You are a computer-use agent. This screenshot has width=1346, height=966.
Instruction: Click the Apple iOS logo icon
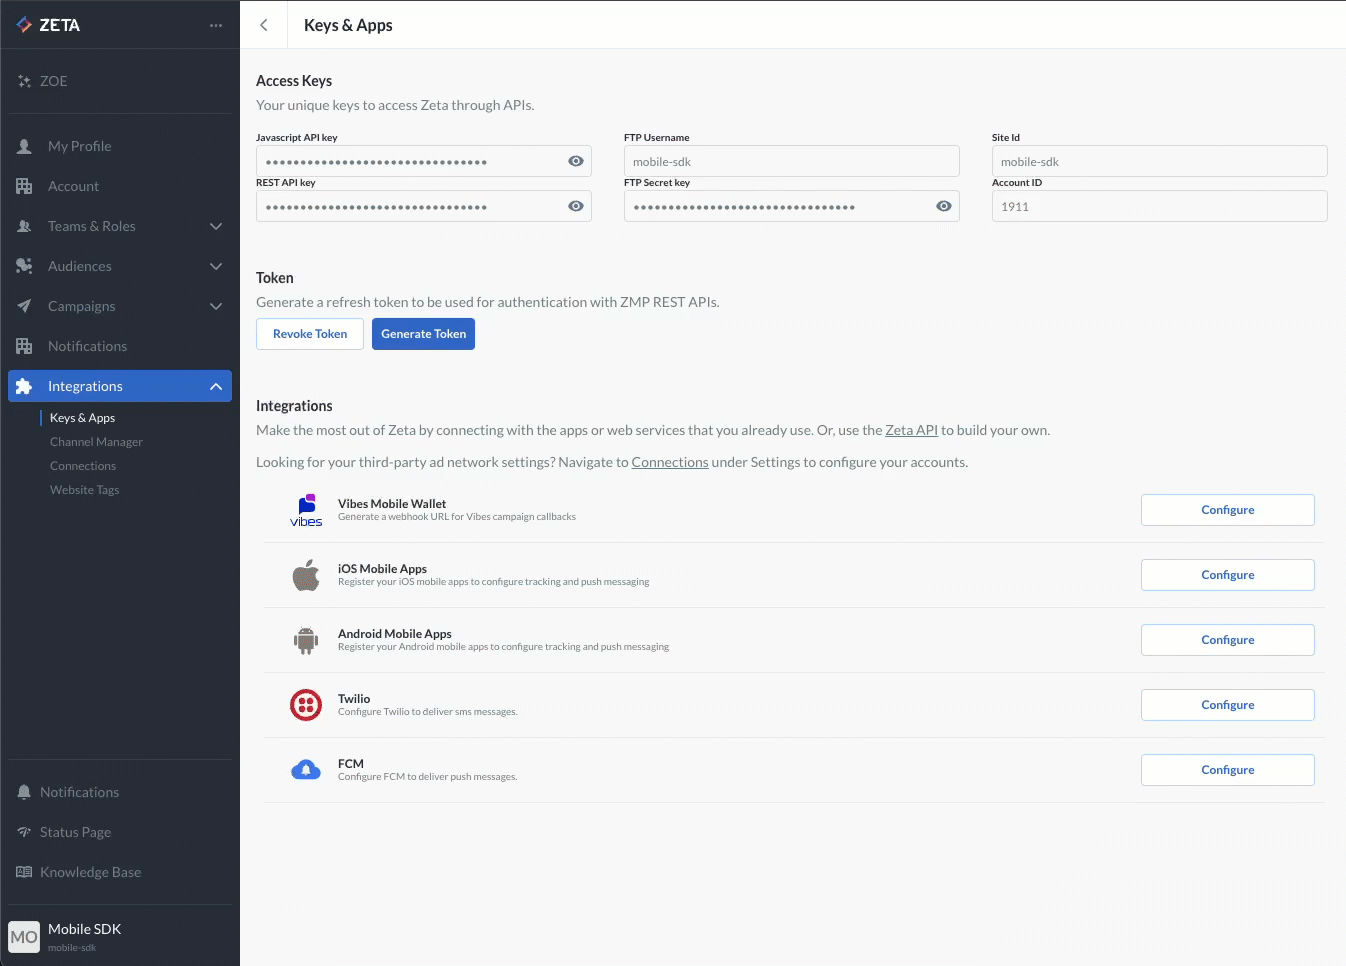tap(306, 575)
